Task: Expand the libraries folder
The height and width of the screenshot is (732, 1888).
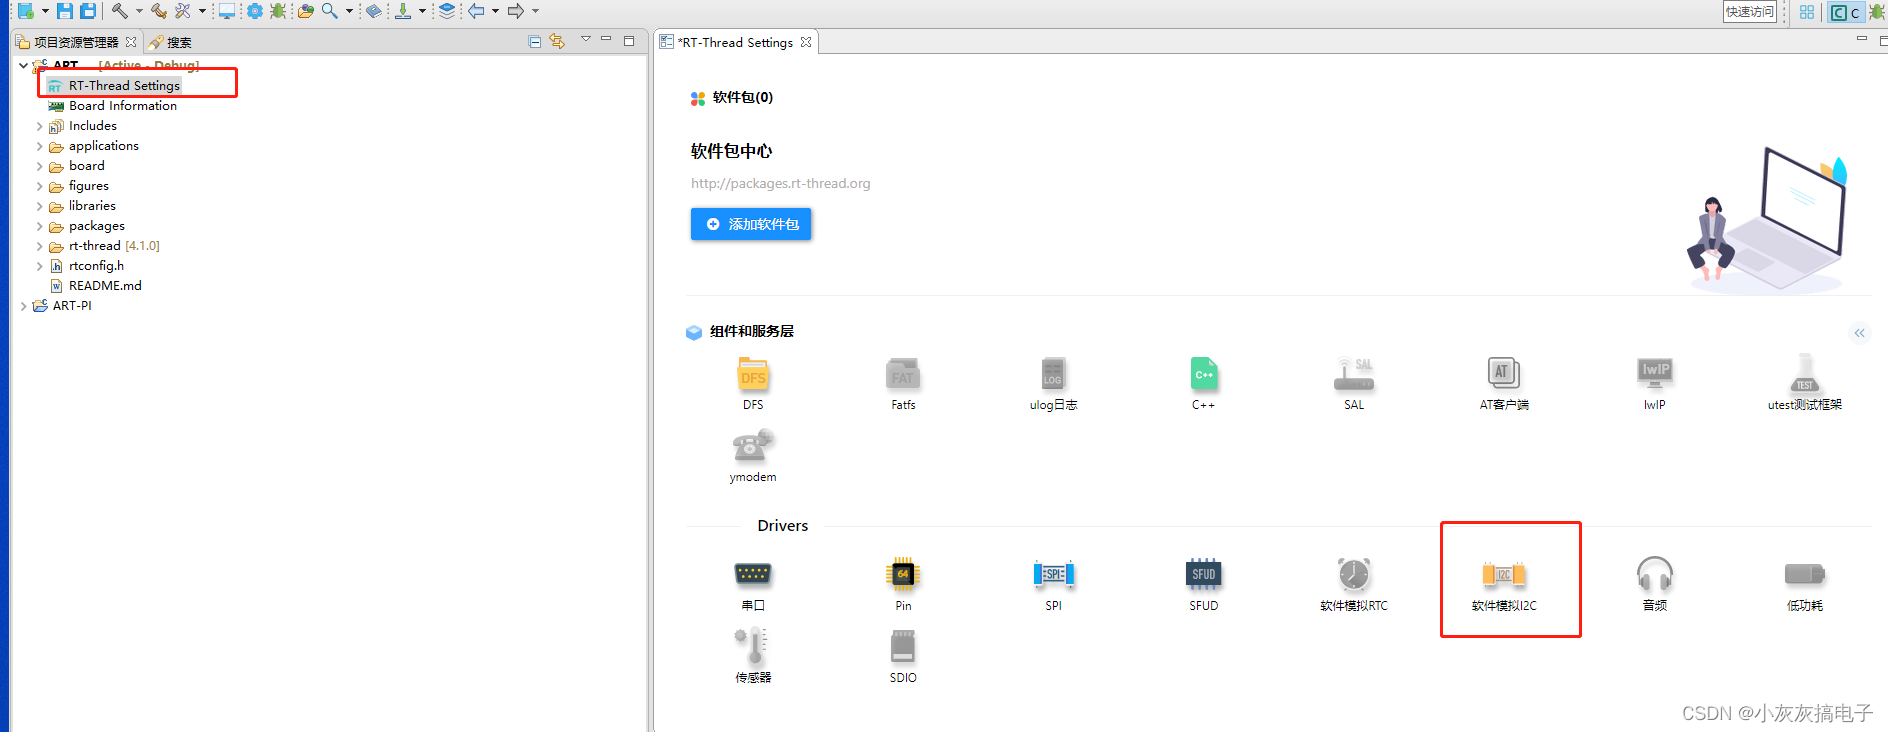Action: (40, 206)
